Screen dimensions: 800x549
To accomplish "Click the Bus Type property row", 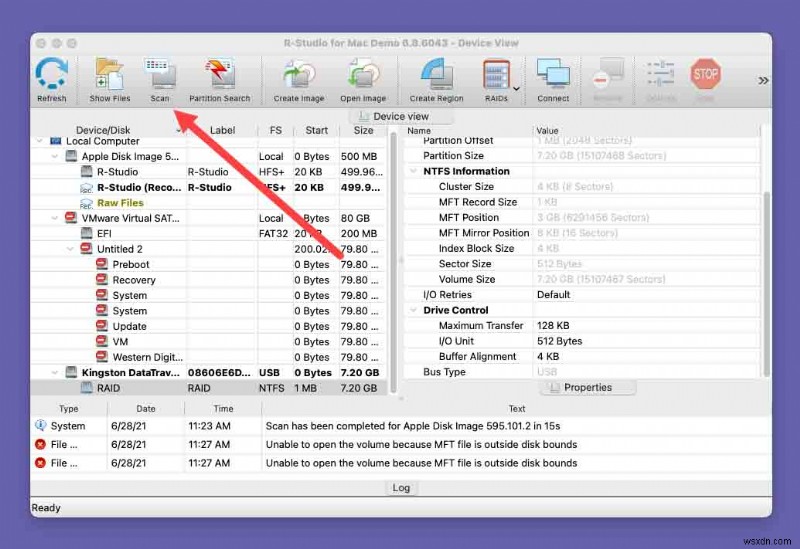I will pyautogui.click(x=582, y=372).
